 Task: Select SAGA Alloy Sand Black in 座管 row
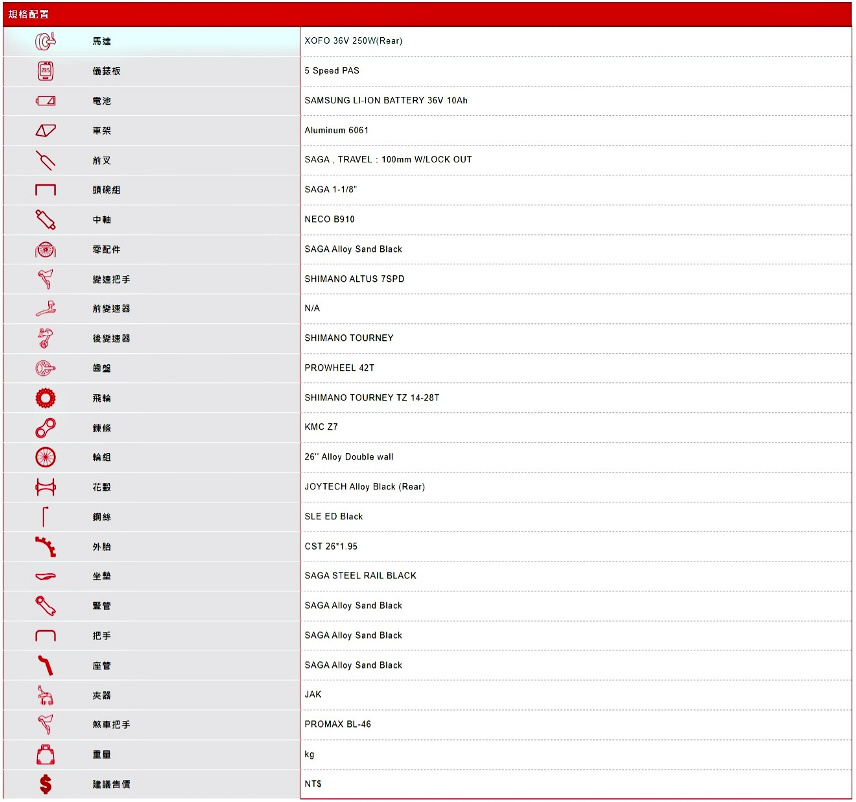[x=353, y=665]
